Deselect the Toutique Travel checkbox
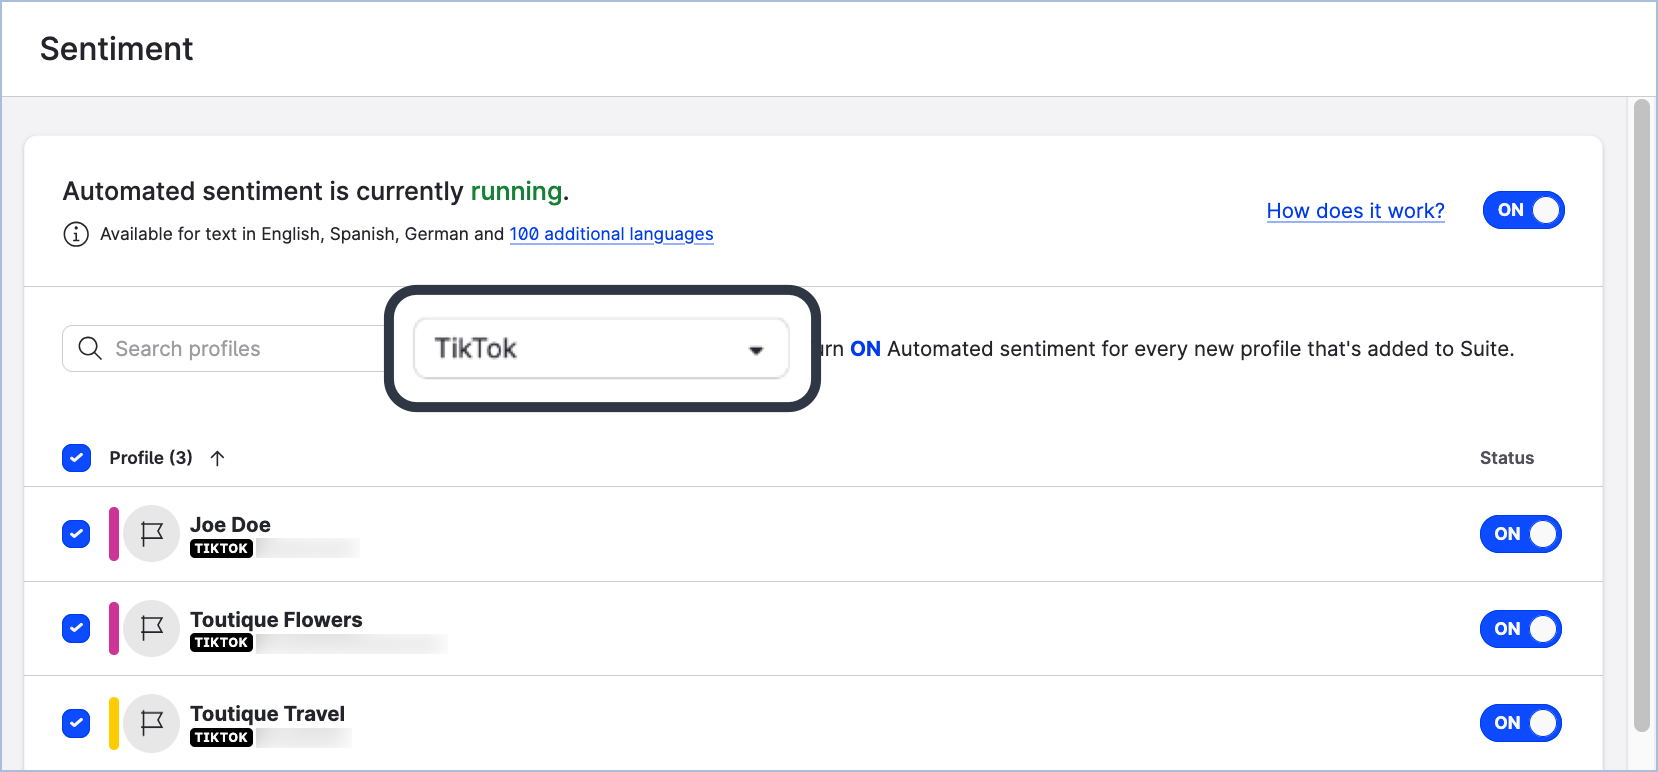Image resolution: width=1658 pixels, height=772 pixels. (x=77, y=723)
